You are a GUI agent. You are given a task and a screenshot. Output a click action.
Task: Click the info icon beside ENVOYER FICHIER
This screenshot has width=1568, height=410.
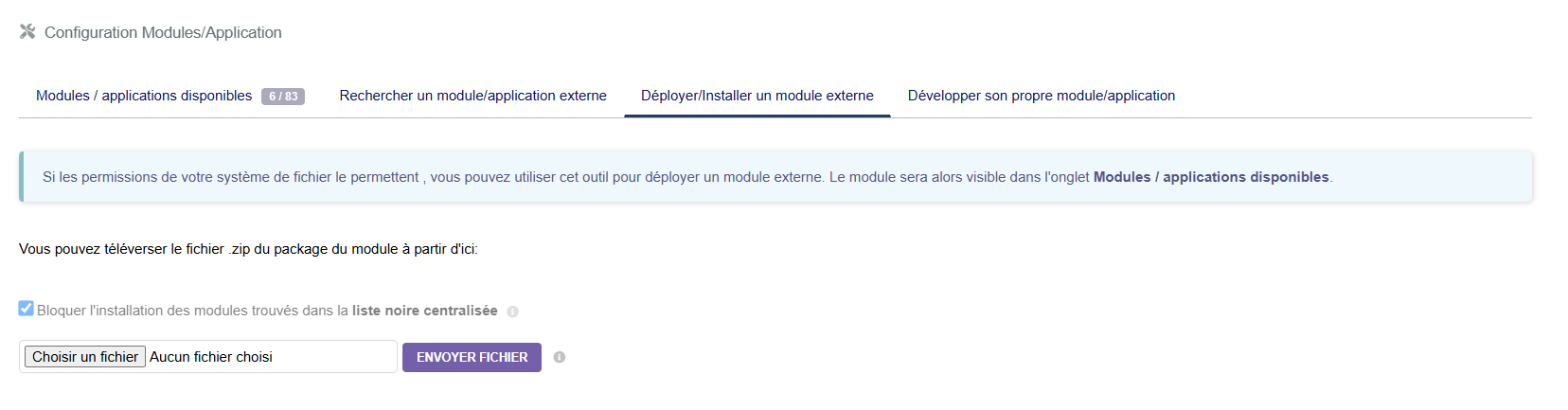[560, 357]
